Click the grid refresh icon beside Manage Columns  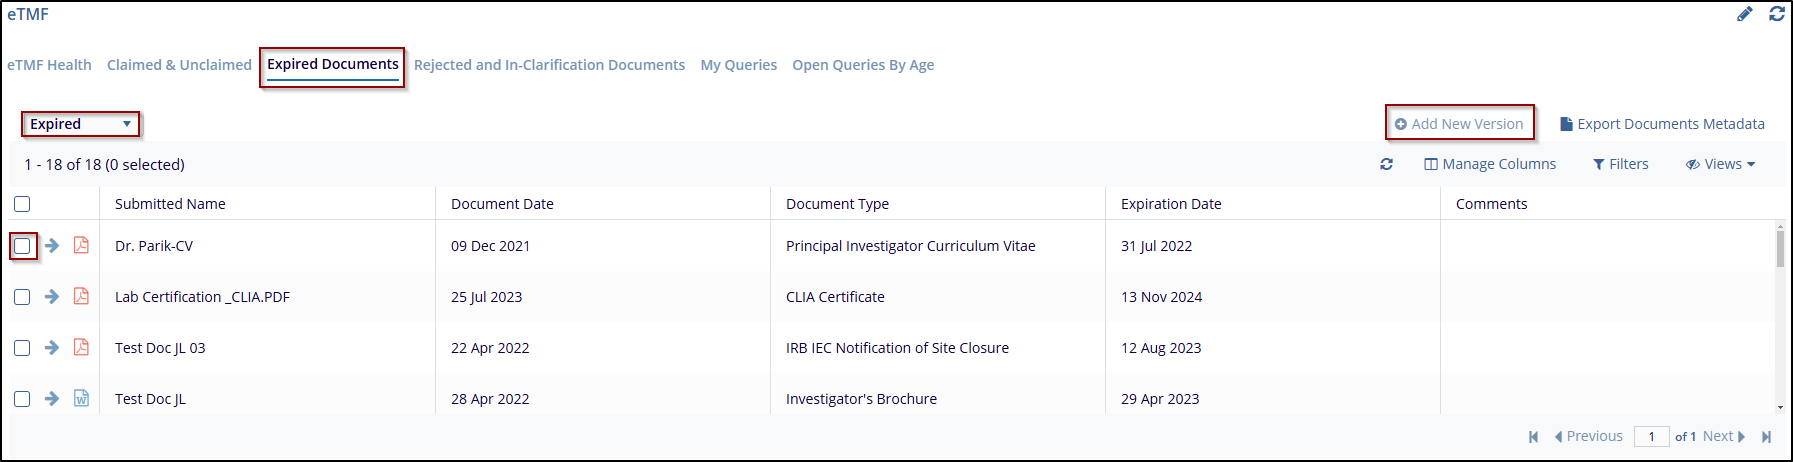[x=1386, y=164]
